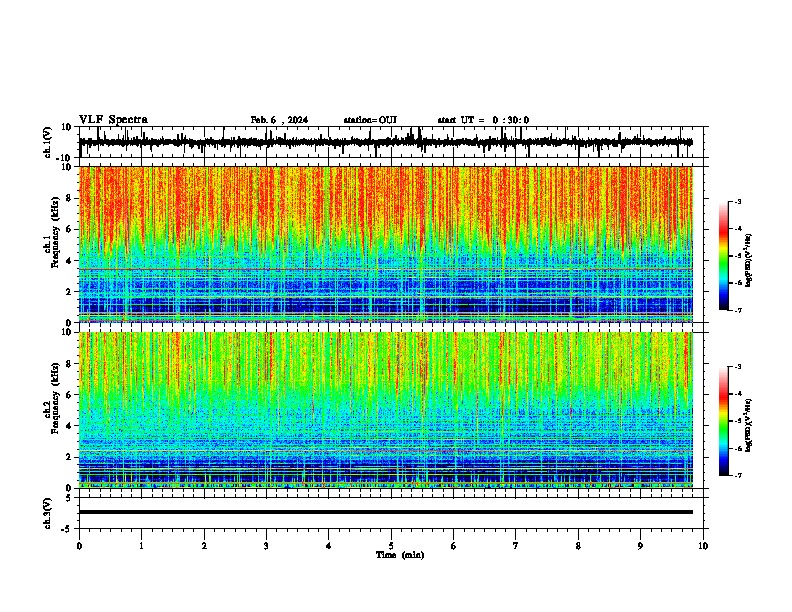The image size is (792, 612).
Task: Click the black ch.3 flat line trace
Action: [x=386, y=512]
